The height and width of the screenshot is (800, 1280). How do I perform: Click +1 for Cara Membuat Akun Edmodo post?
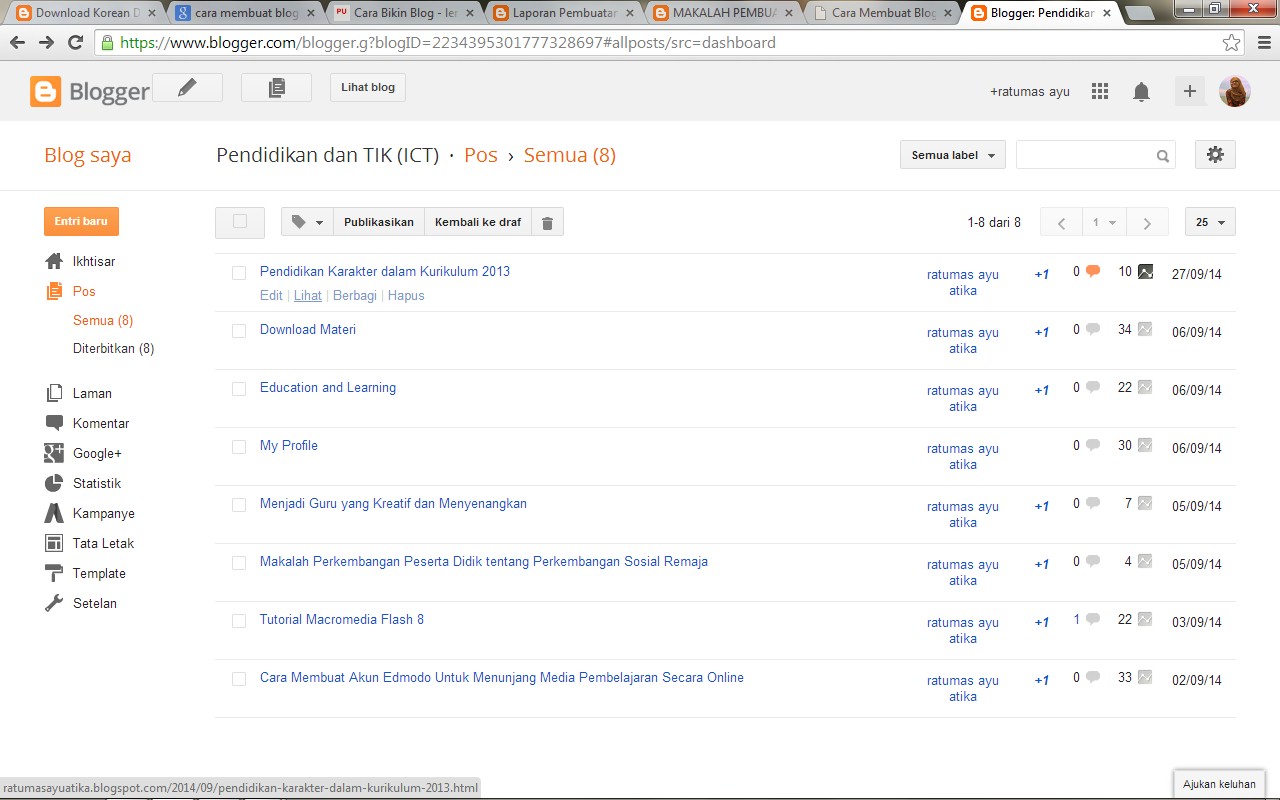1042,680
